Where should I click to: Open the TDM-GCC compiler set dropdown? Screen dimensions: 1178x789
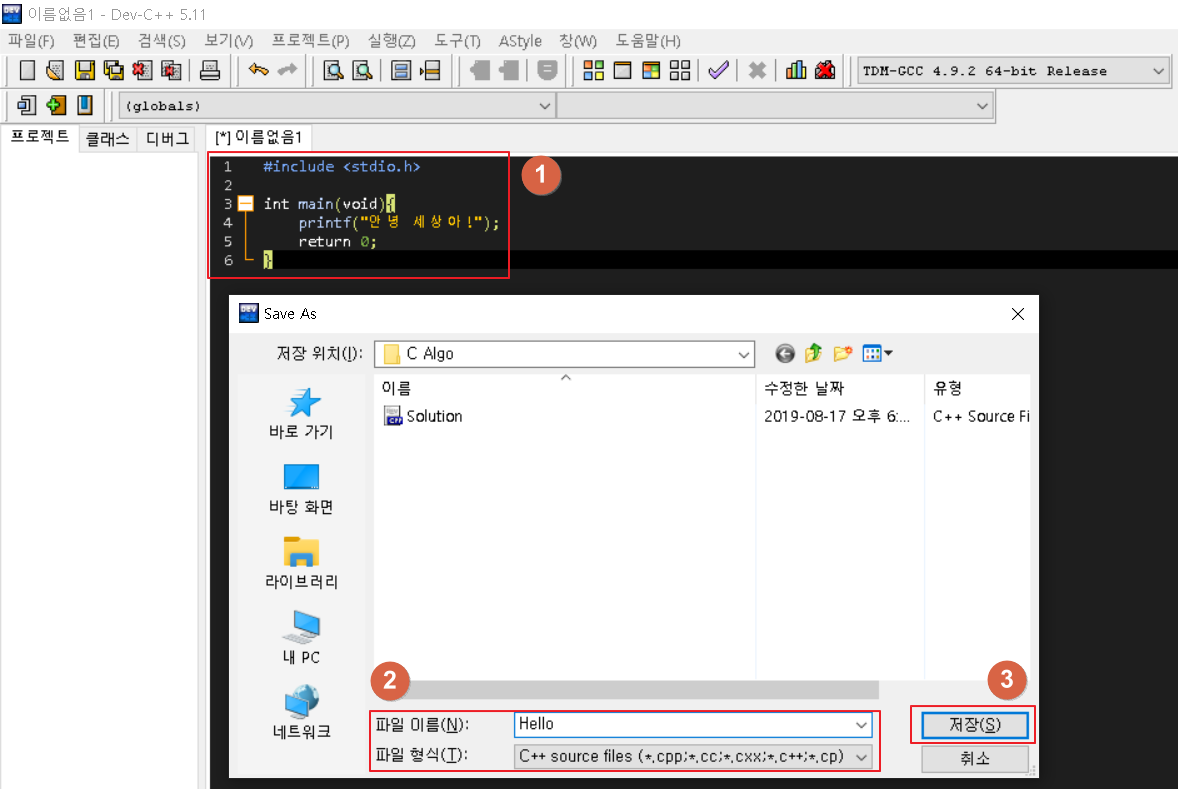[1158, 71]
